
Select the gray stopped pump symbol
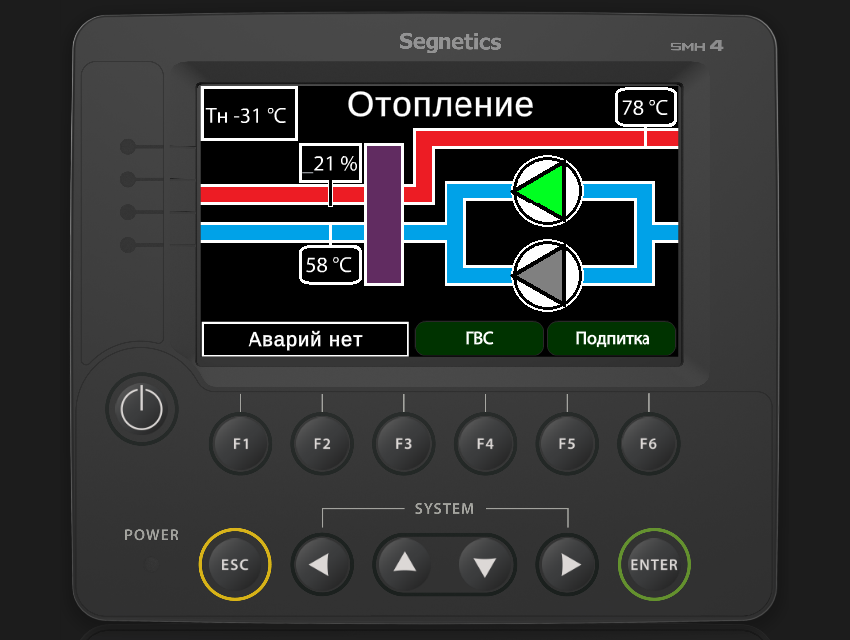click(547, 276)
